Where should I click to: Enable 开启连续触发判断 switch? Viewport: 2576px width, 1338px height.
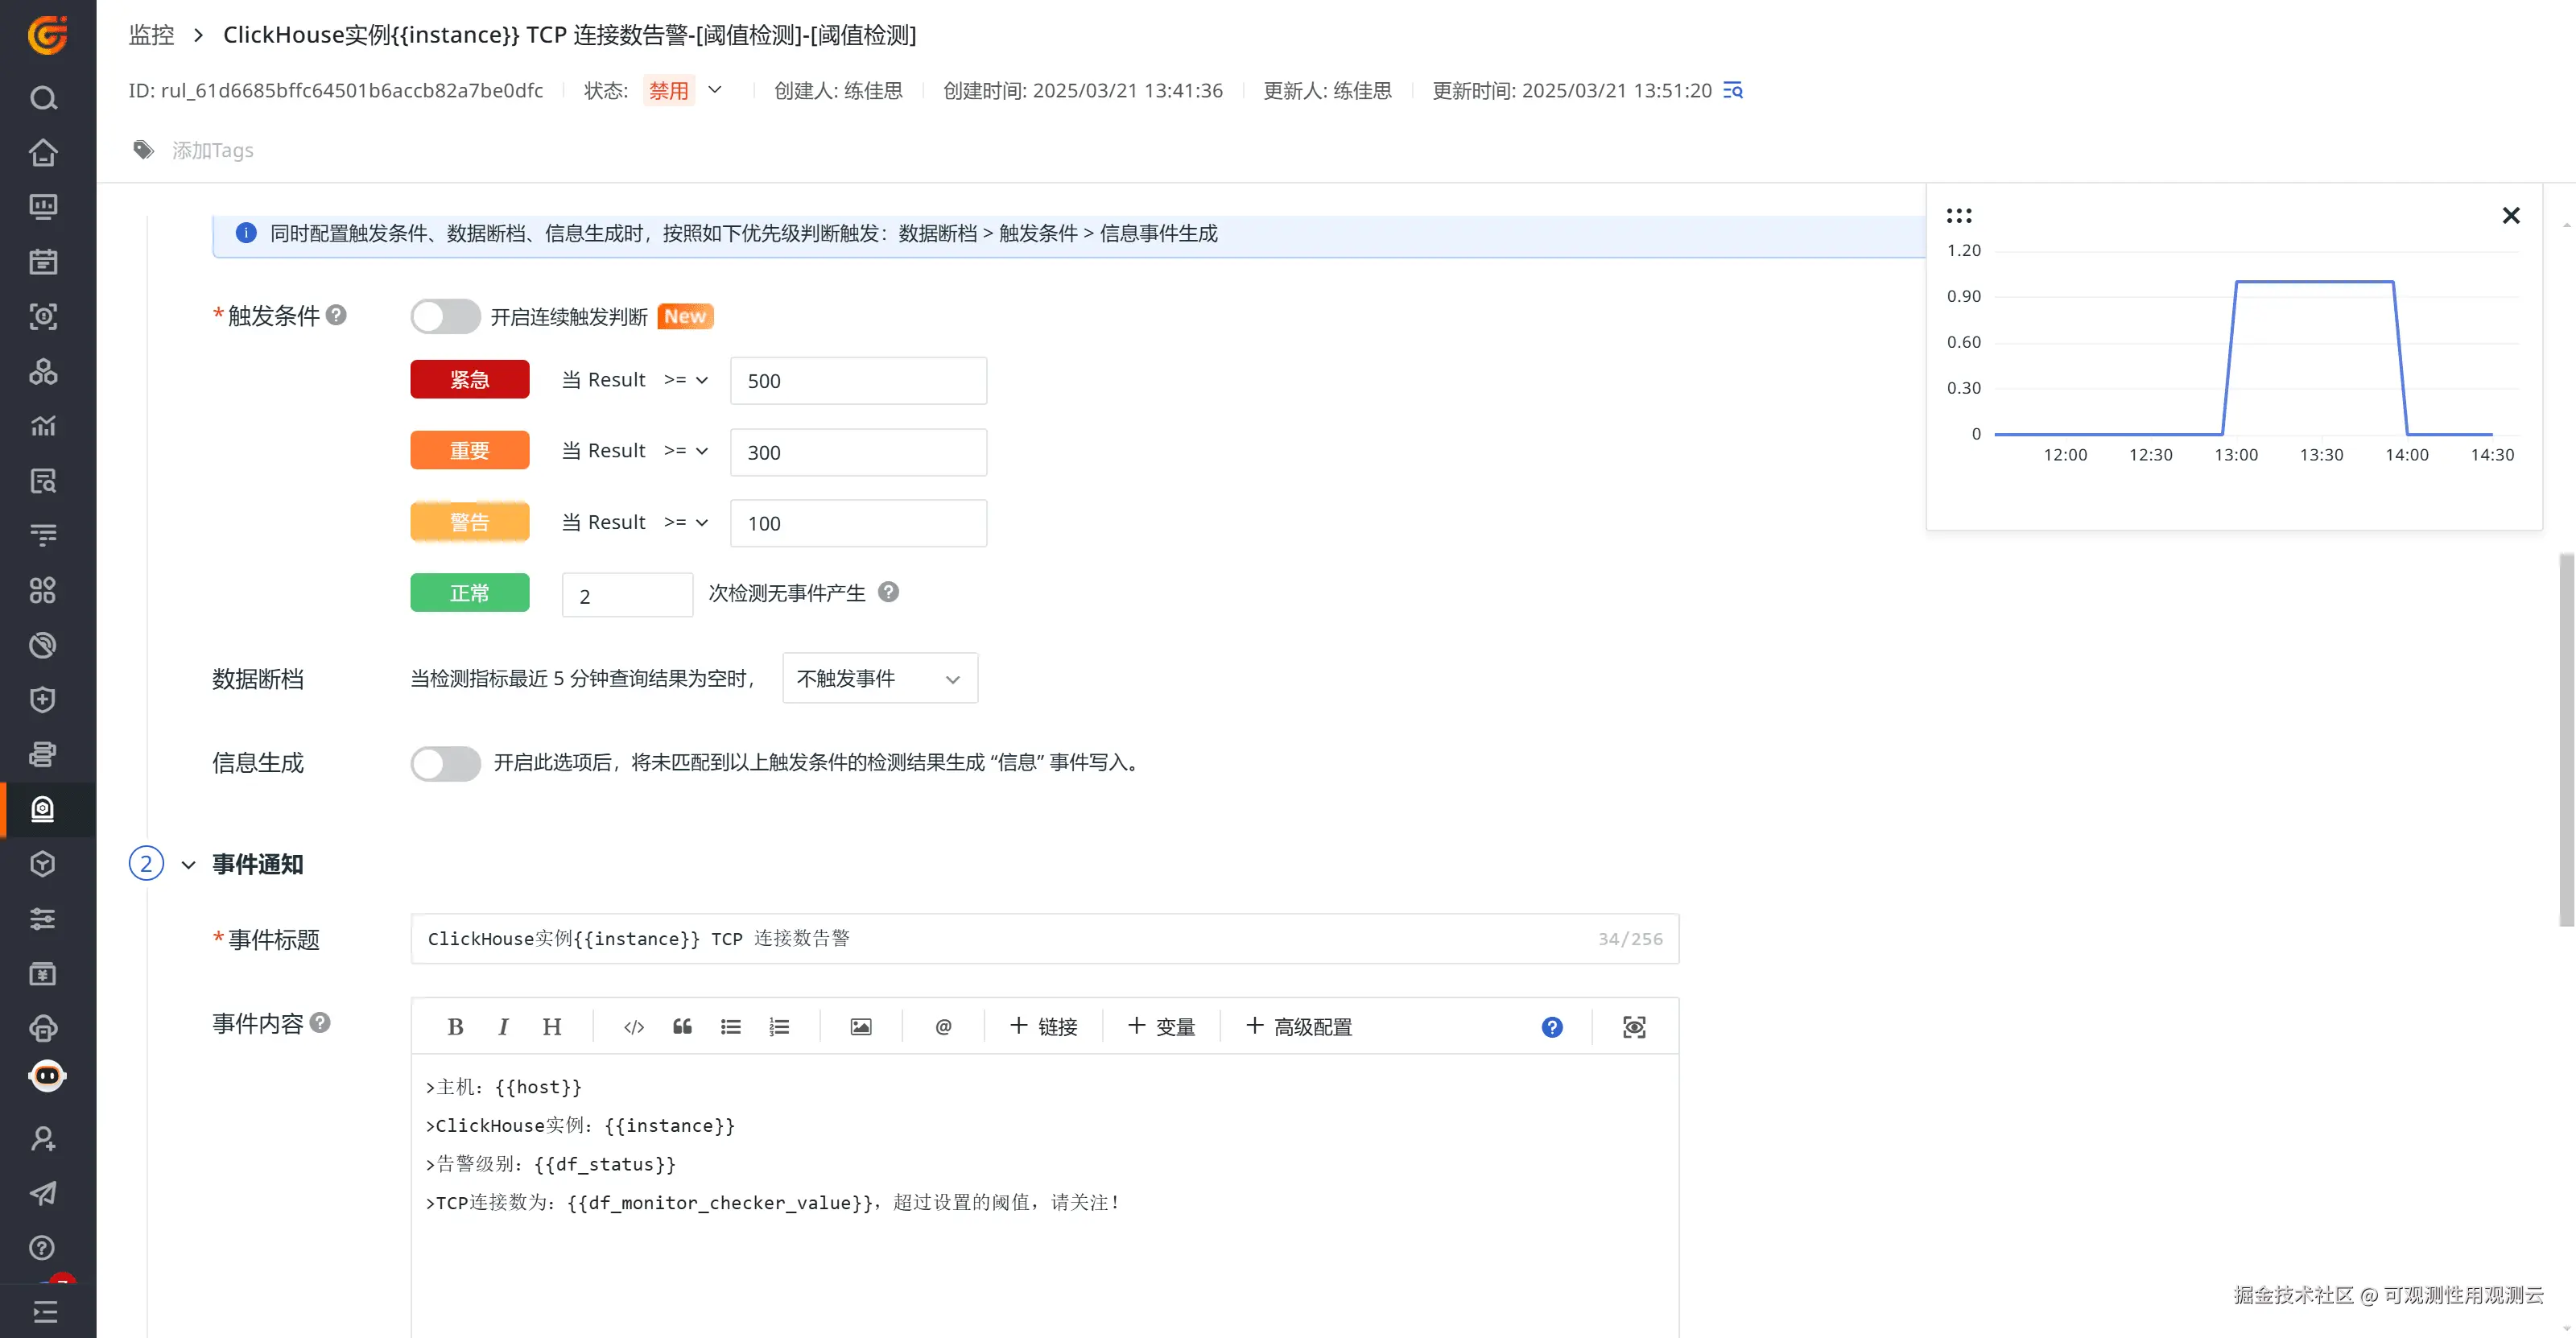pos(445,317)
